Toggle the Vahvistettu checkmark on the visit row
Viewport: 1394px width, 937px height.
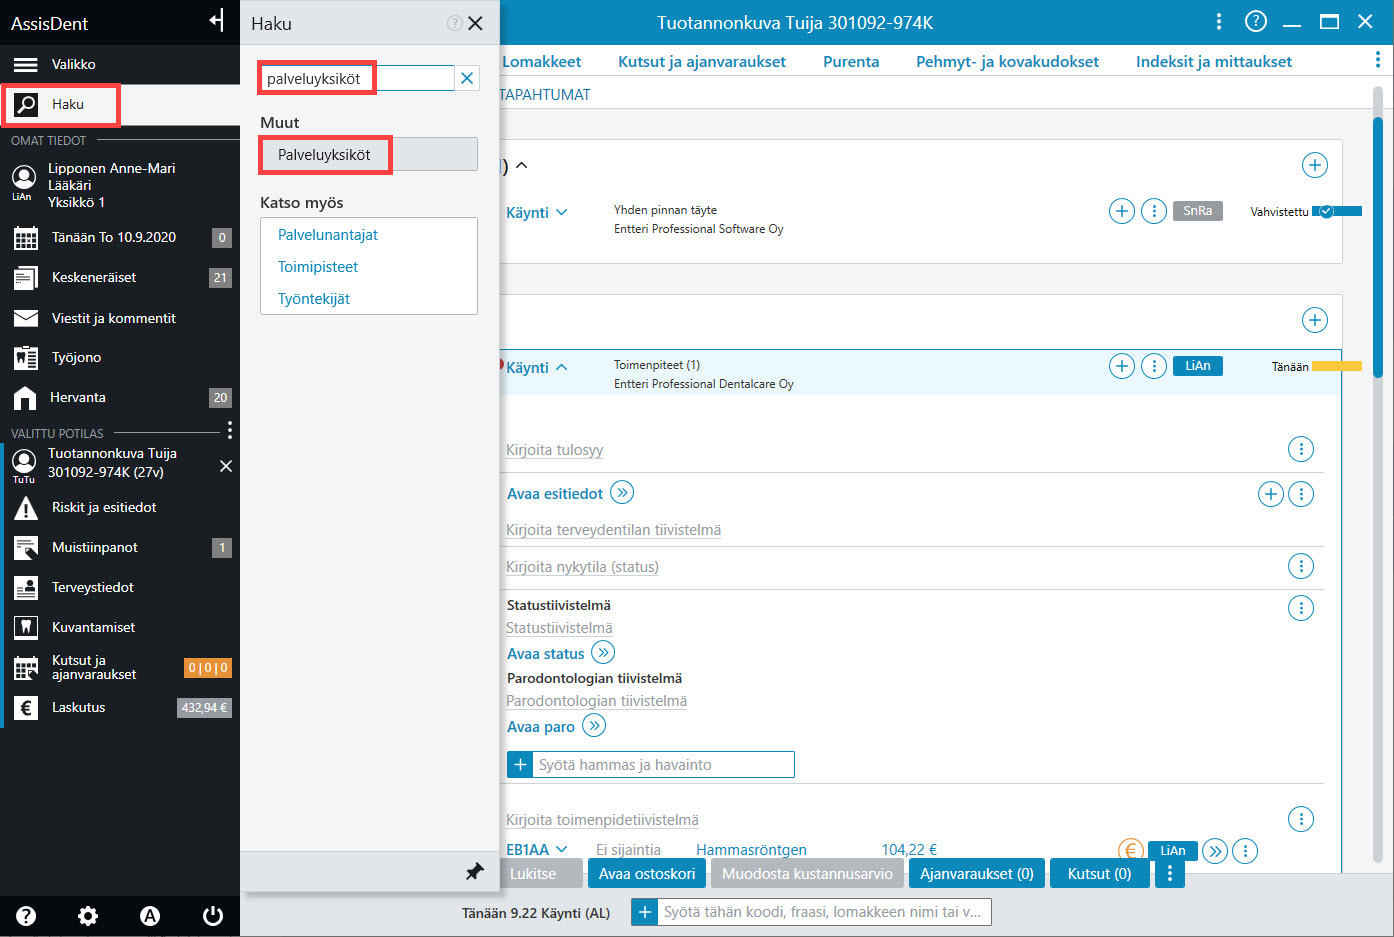coord(1326,211)
